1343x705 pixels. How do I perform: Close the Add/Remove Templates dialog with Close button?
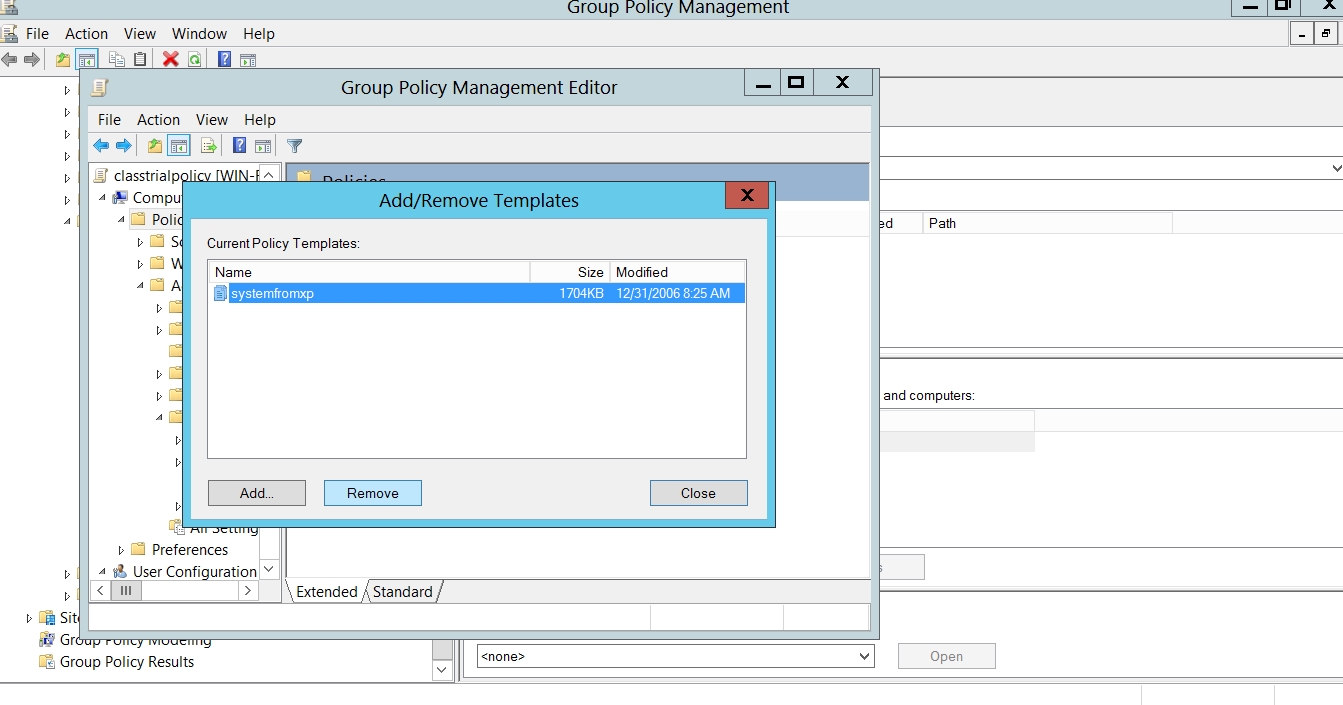[698, 493]
